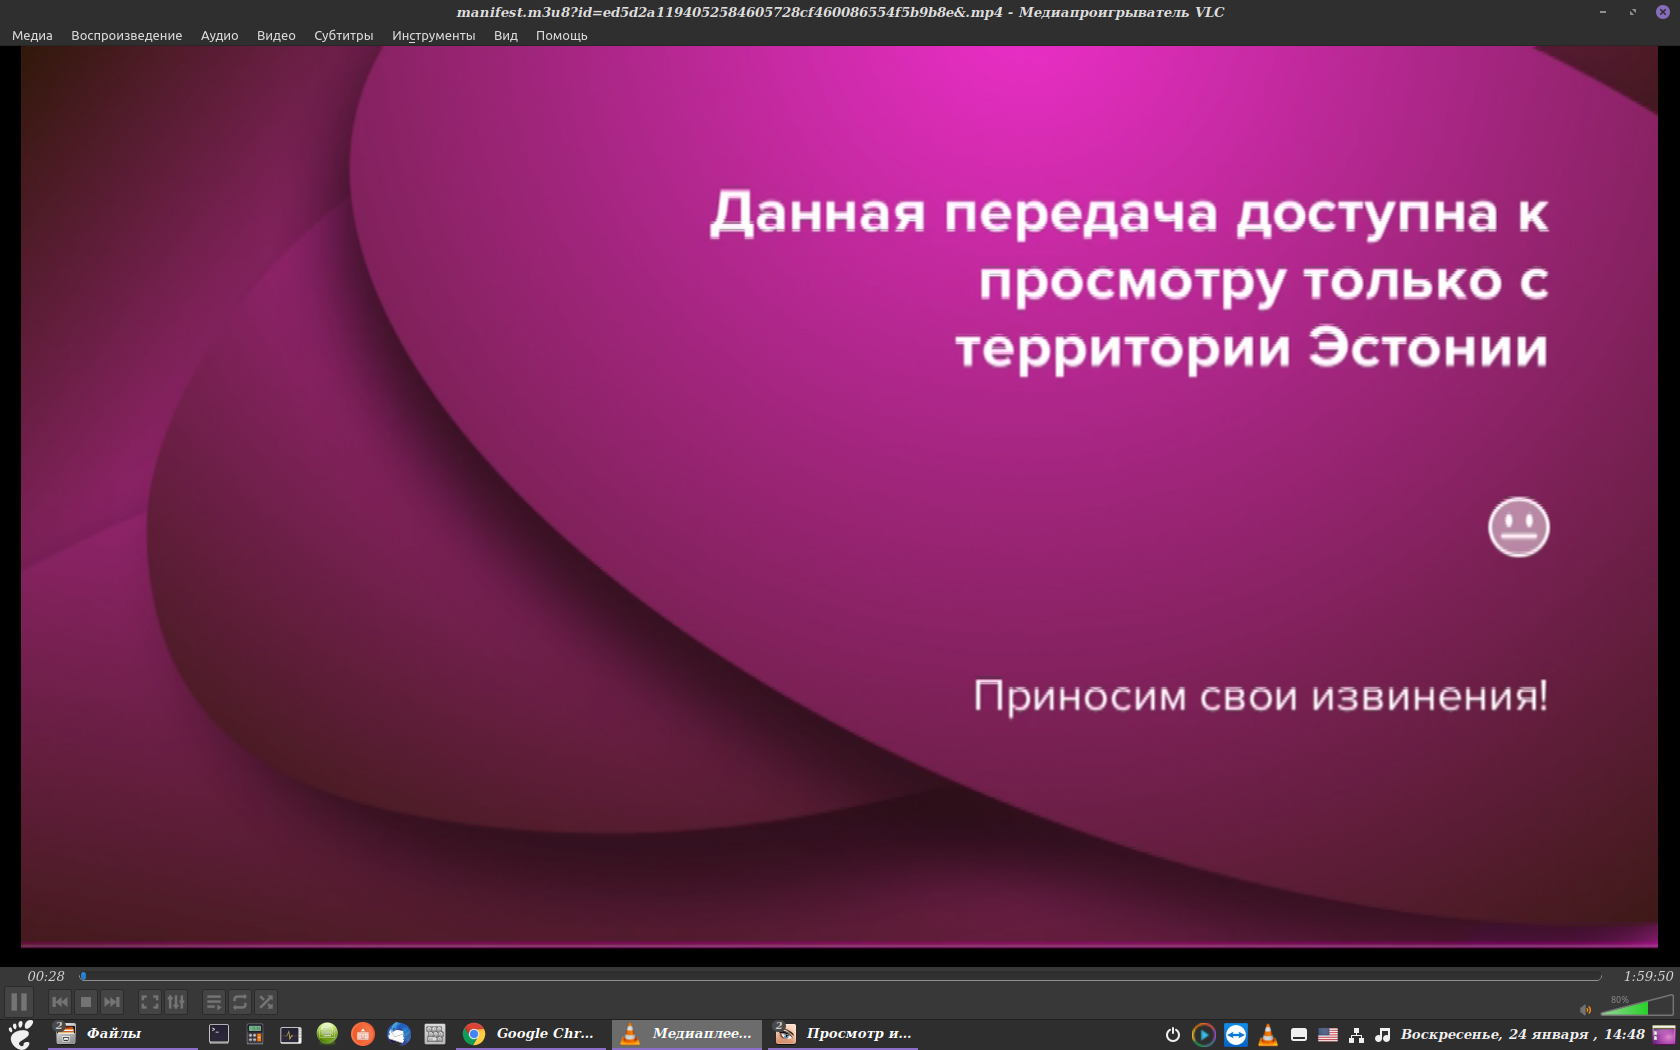Open extended settings equalizer icon
The width and height of the screenshot is (1680, 1050).
click(x=176, y=1002)
